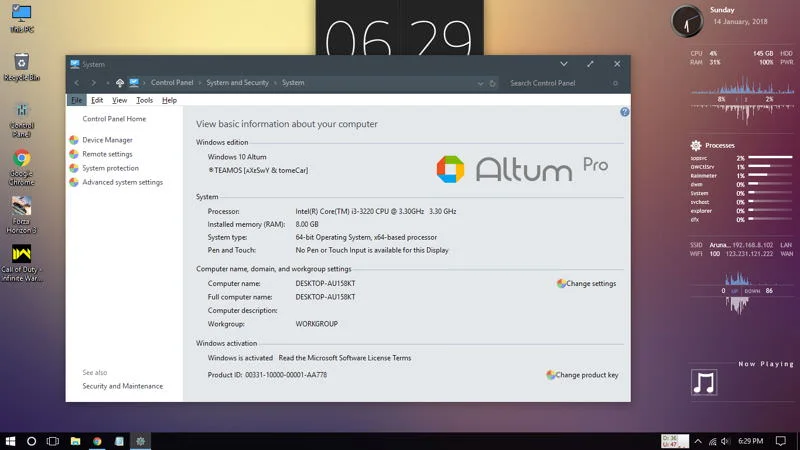This screenshot has height=450, width=800.
Task: Open Cortana circle on the taskbar
Action: 31,441
